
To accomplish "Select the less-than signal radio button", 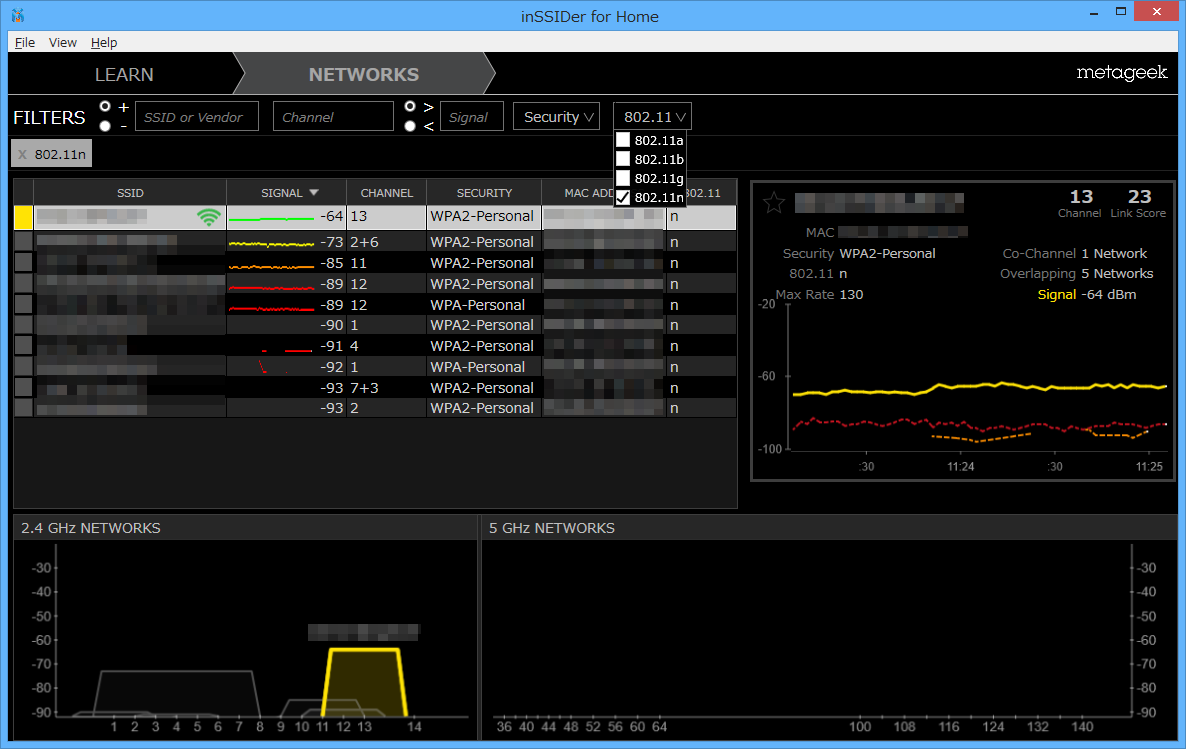I will click(410, 126).
